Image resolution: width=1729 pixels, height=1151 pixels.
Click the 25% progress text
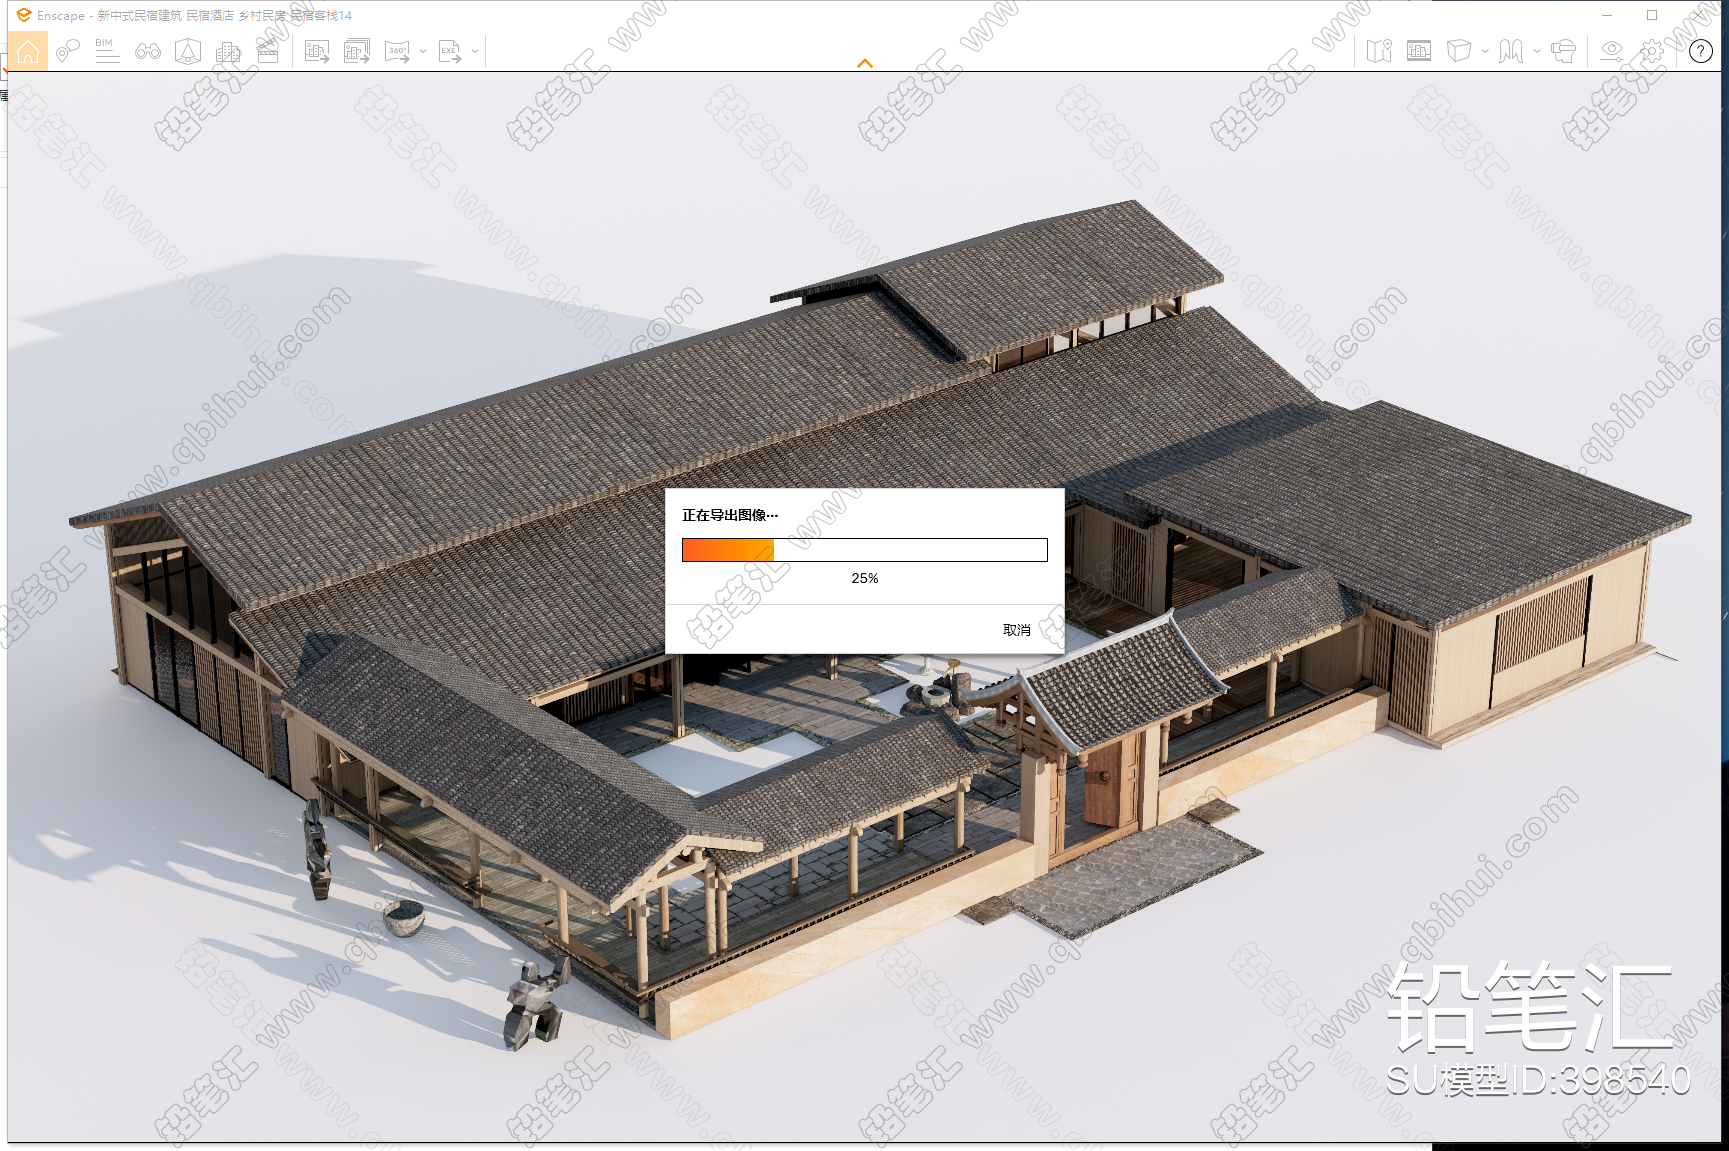(x=865, y=578)
